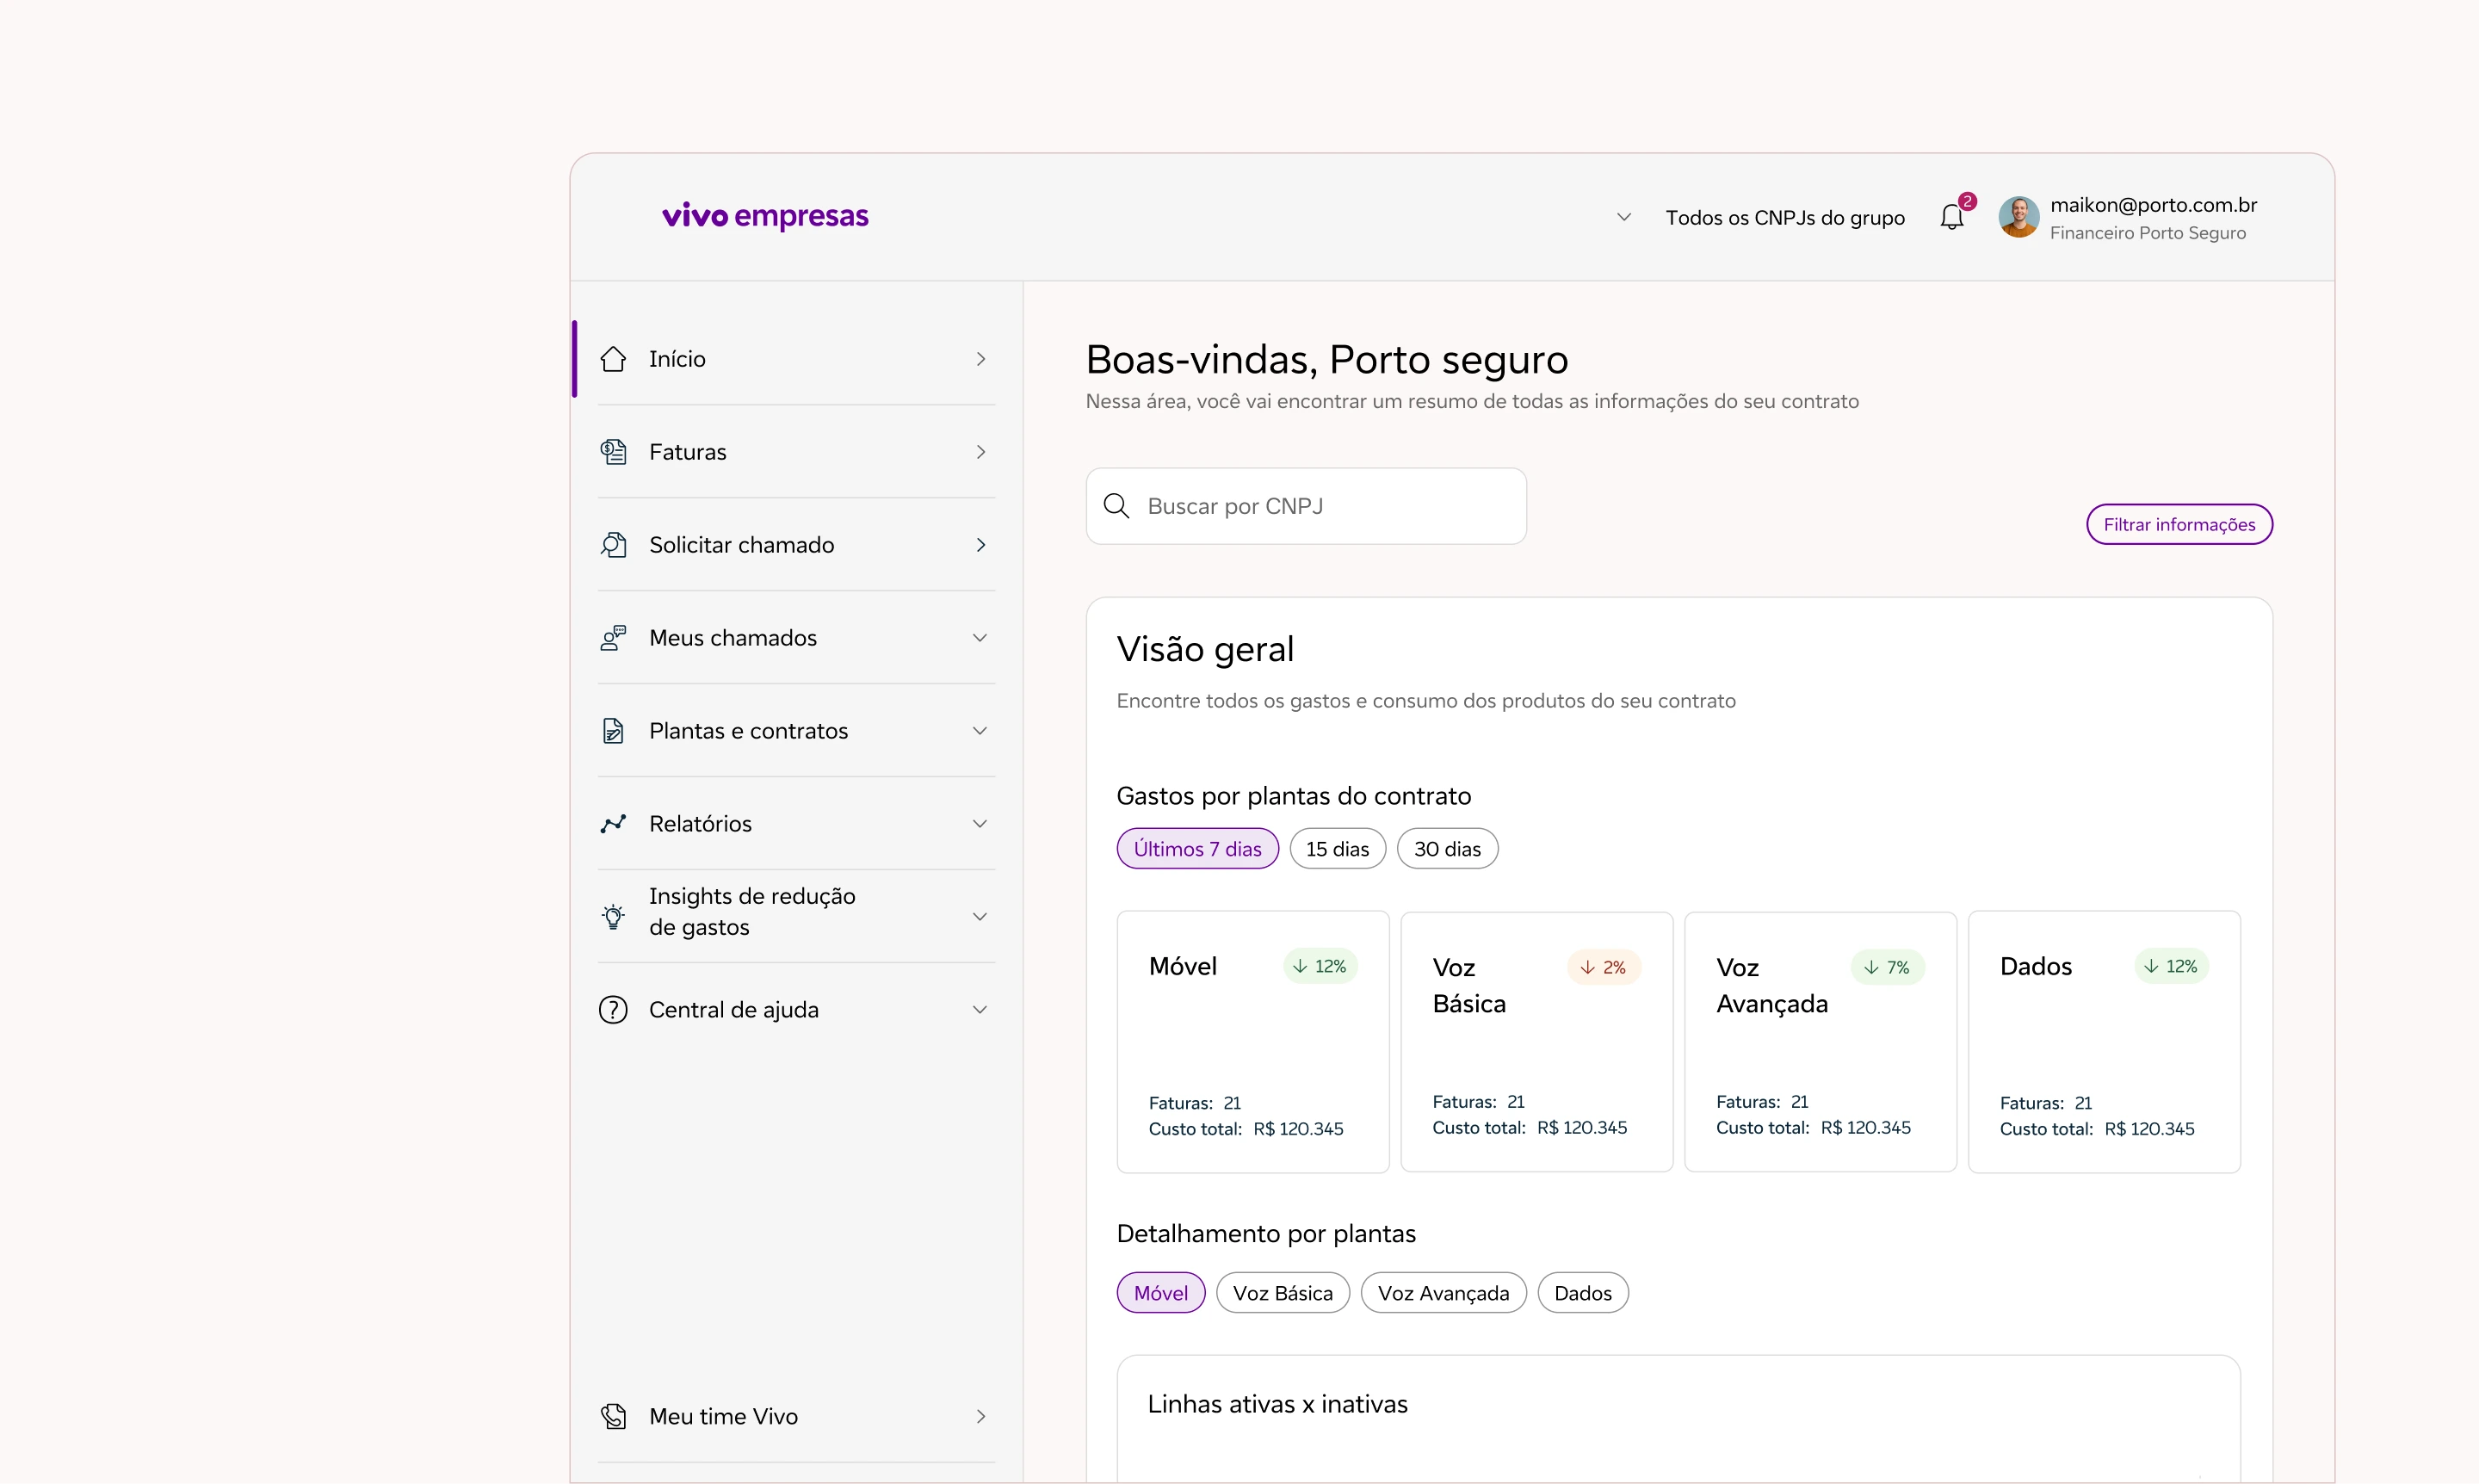The image size is (2479, 1484).
Task: Open Meu time Vivo menu item
Action: click(796, 1416)
